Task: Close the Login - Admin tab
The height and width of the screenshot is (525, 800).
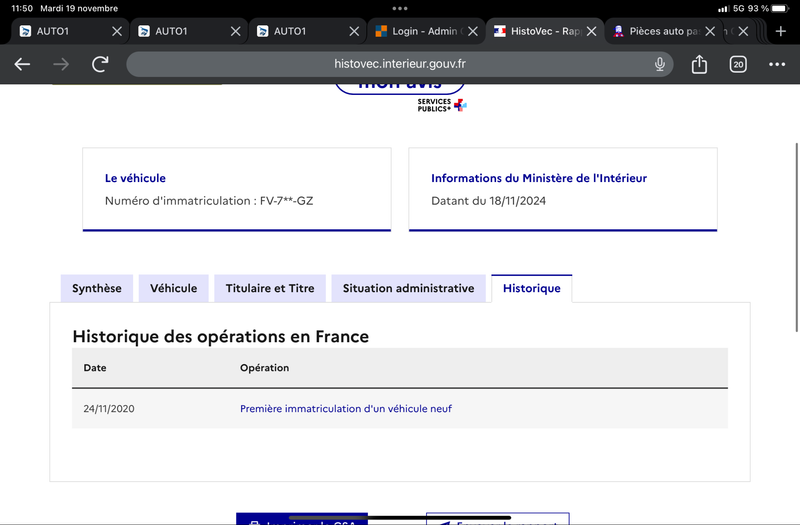Action: pos(473,31)
